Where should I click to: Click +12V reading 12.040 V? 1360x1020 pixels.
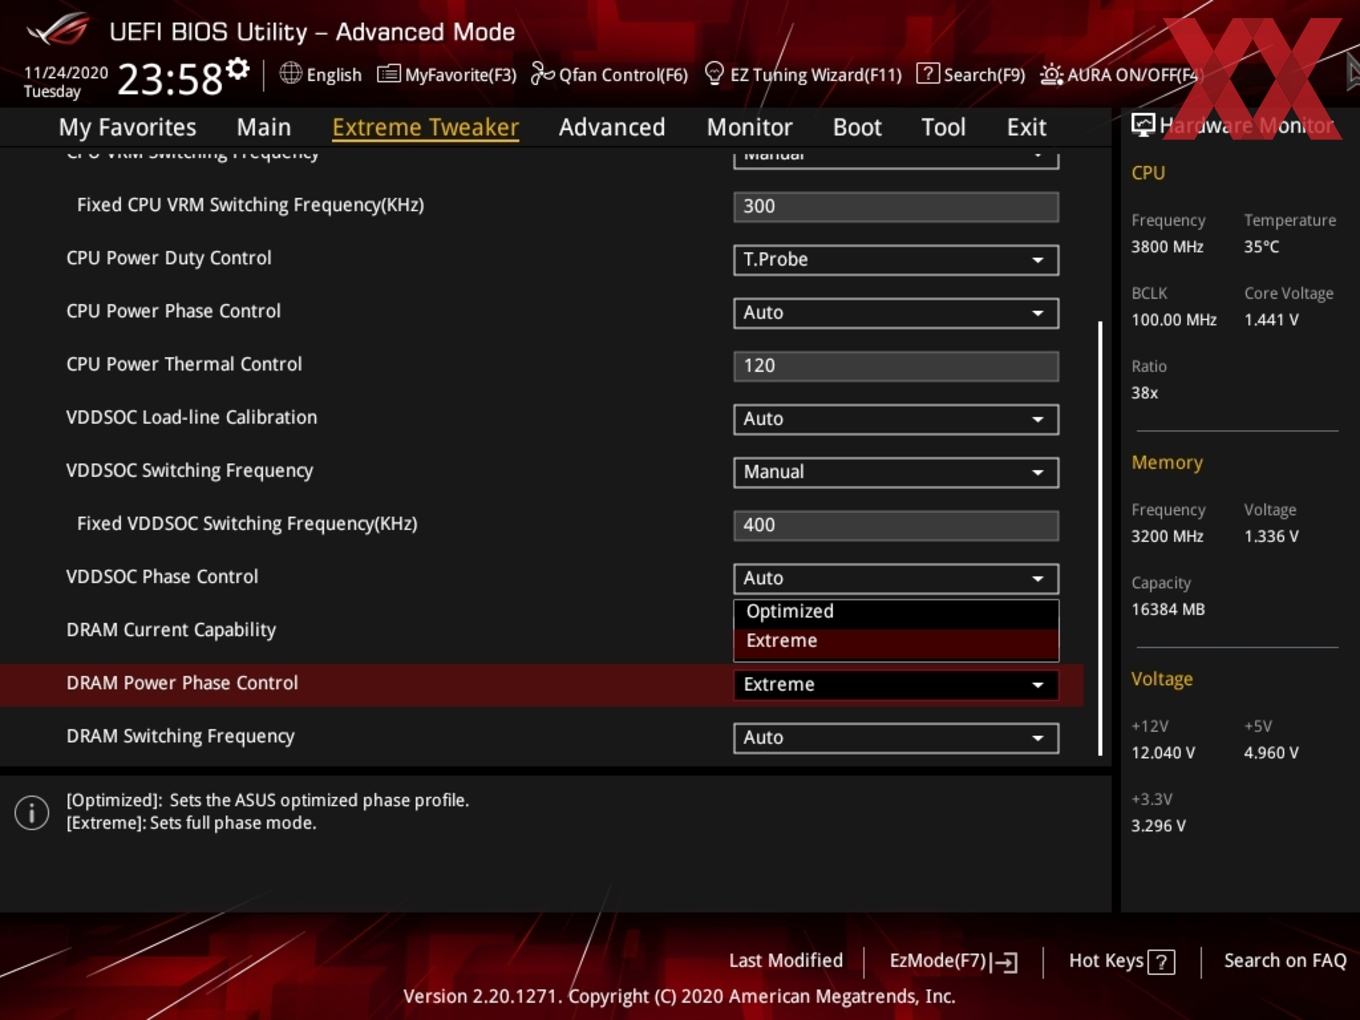(x=1163, y=753)
